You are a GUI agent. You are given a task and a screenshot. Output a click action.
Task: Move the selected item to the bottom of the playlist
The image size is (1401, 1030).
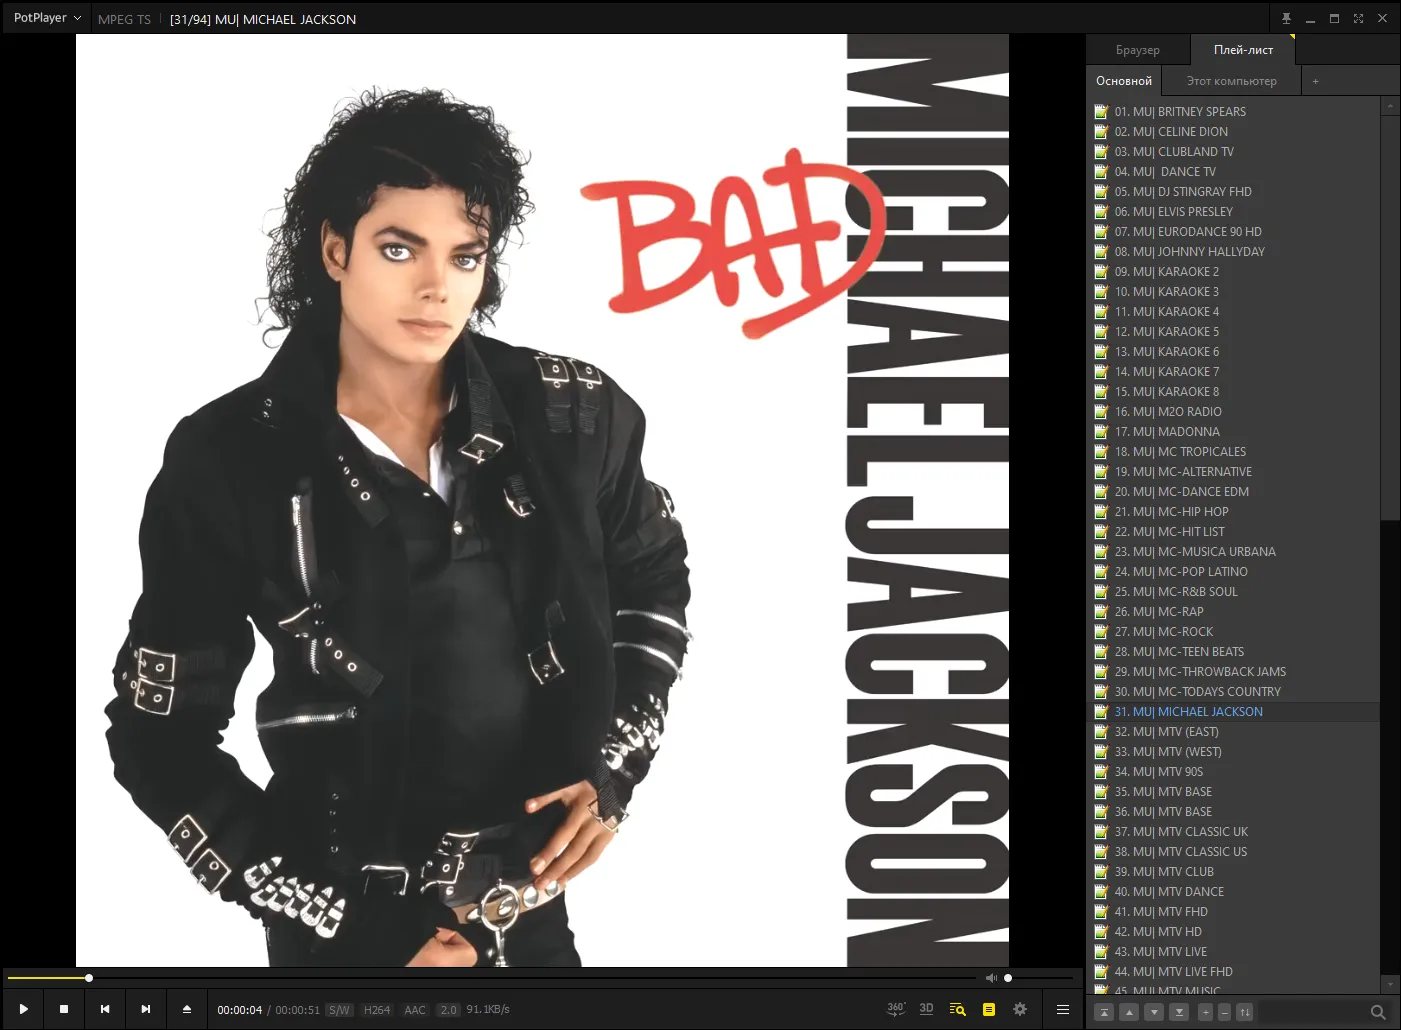tap(1179, 1012)
